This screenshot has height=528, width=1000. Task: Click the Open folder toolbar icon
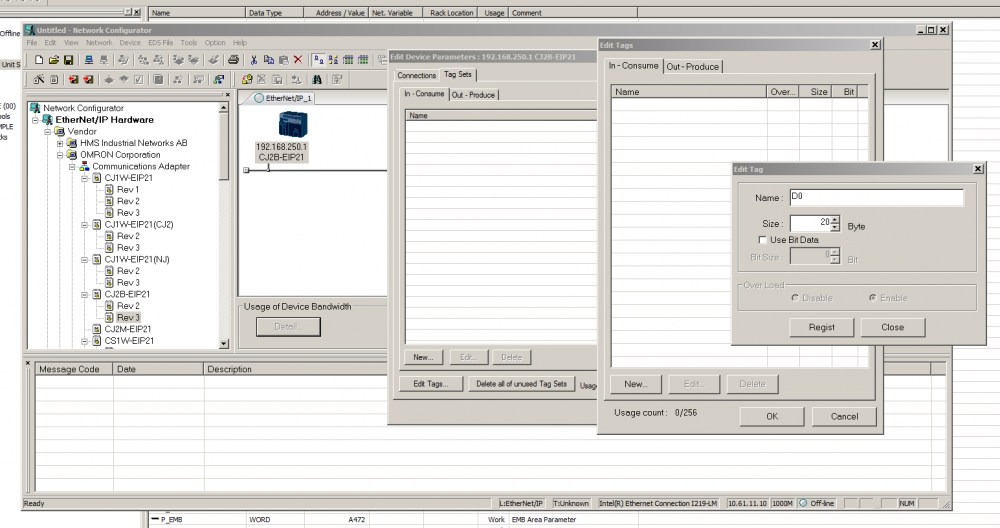pos(54,60)
